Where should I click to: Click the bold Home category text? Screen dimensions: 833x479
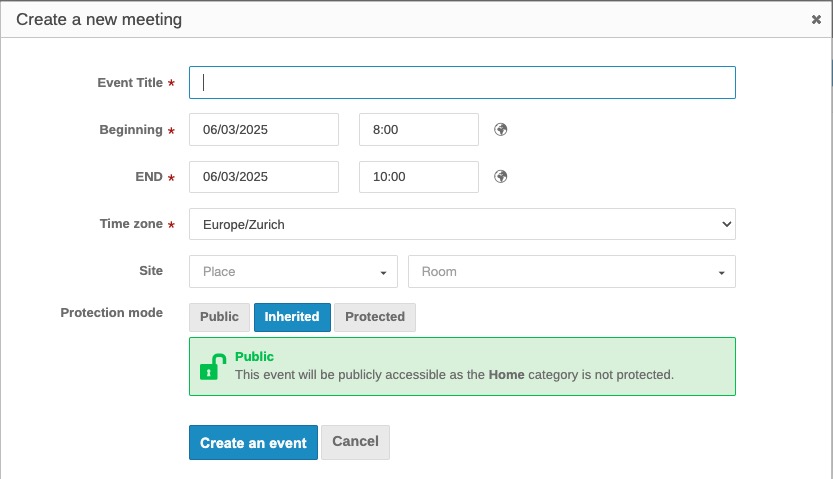click(506, 375)
